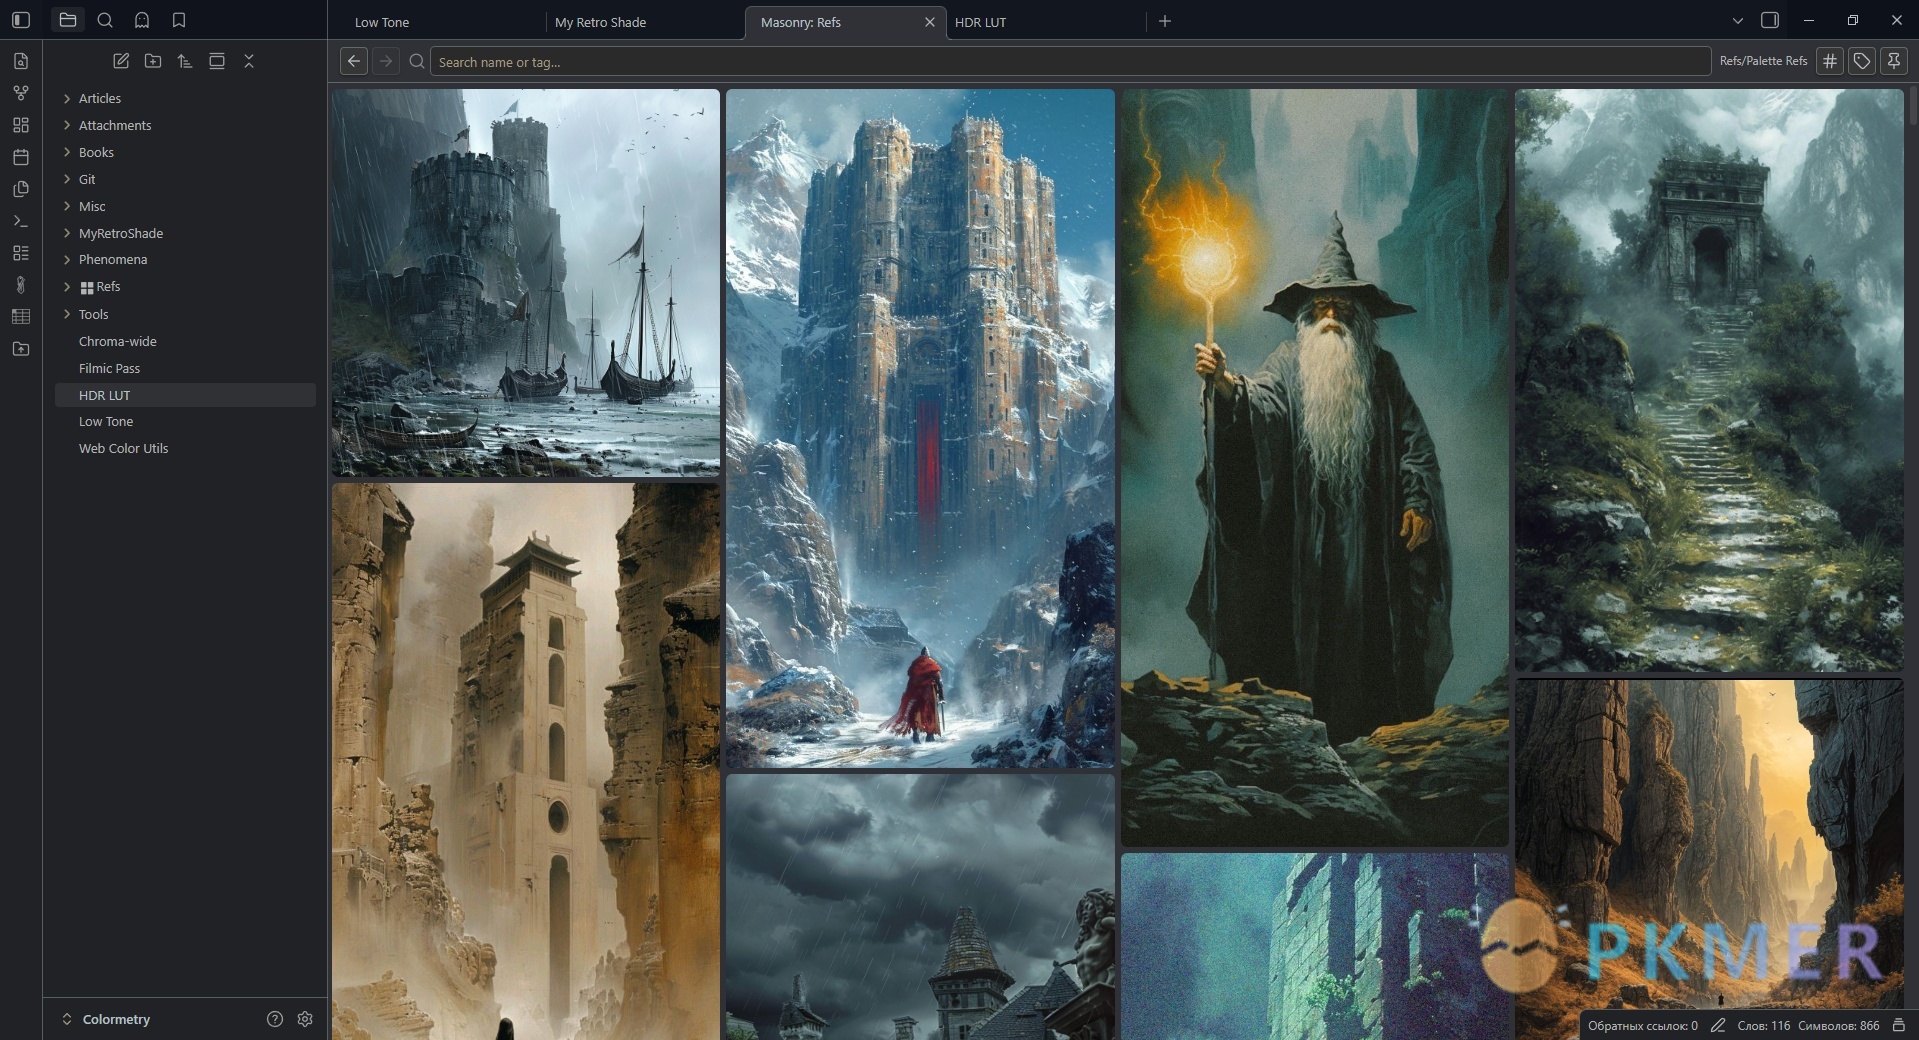Focus the 'Search name or tag' field
1919x1040 pixels.
[1070, 61]
